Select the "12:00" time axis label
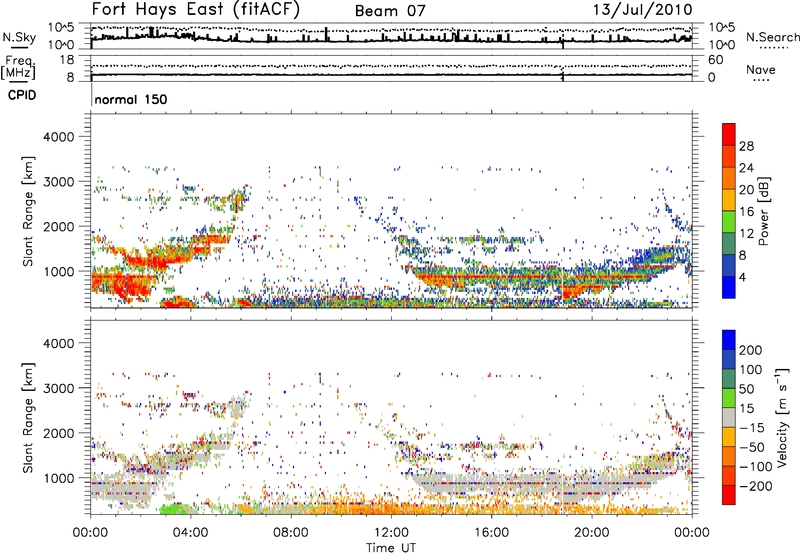Image resolution: width=800 pixels, height=554 pixels. coord(391,532)
